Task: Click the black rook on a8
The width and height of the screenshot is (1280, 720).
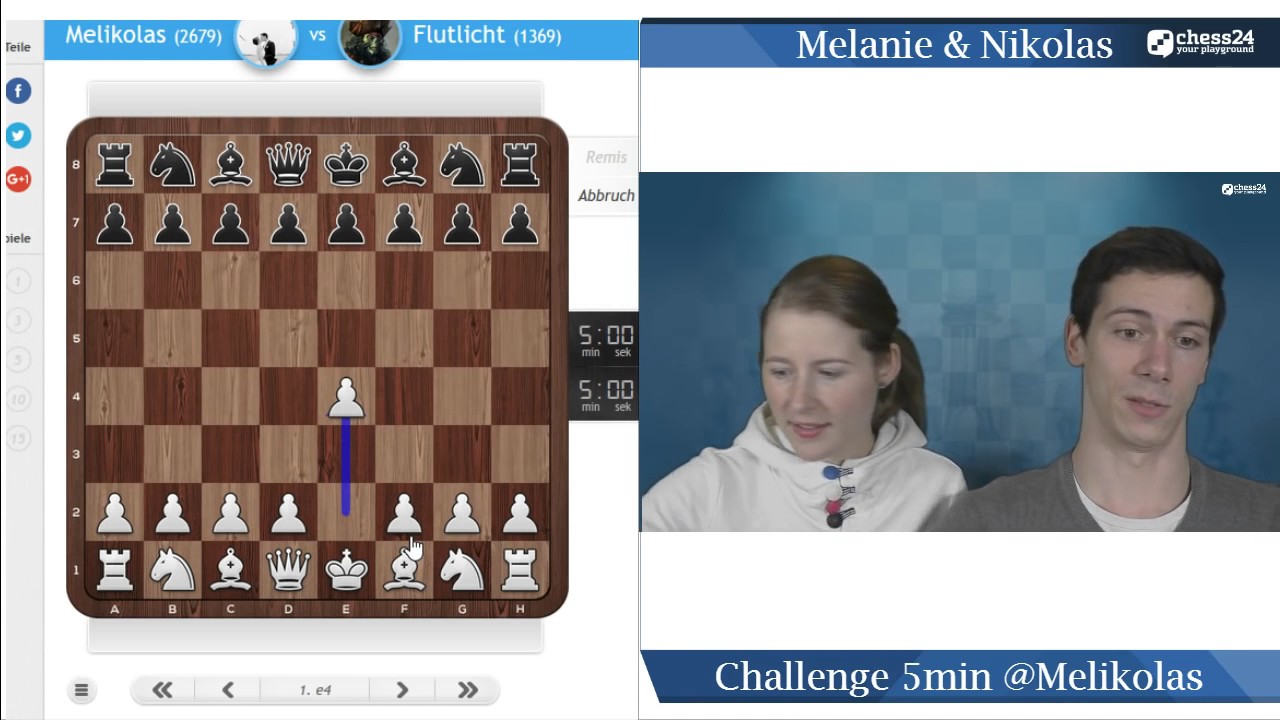Action: (114, 165)
